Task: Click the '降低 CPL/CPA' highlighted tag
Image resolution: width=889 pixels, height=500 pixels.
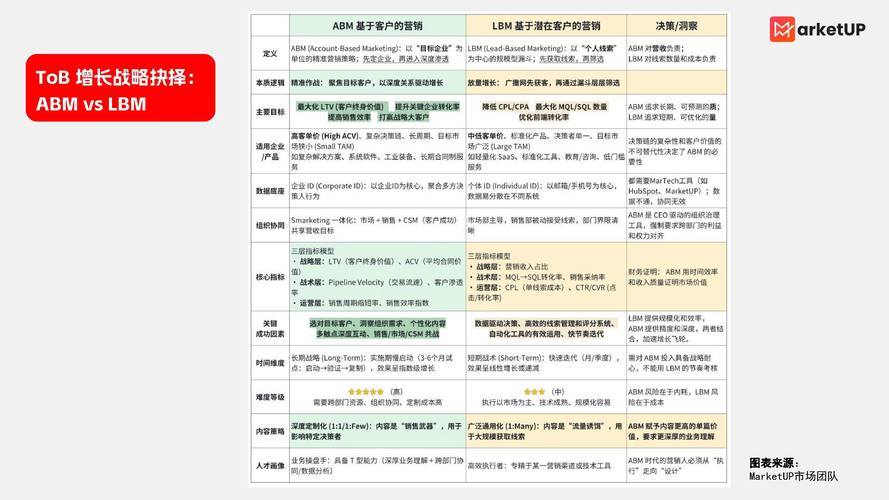Action: coord(506,107)
